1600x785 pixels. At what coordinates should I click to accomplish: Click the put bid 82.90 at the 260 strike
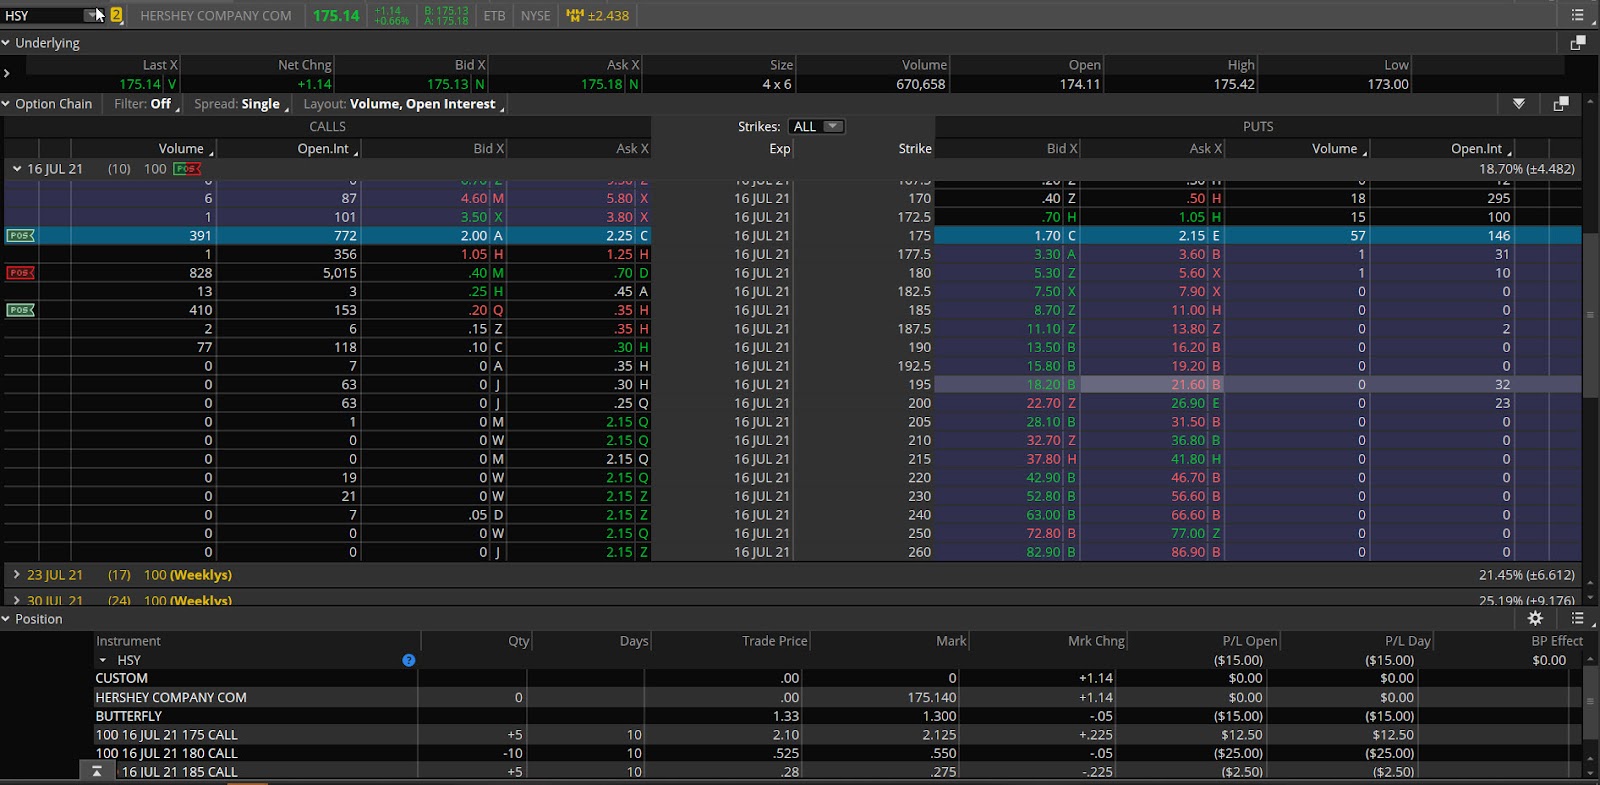1044,552
